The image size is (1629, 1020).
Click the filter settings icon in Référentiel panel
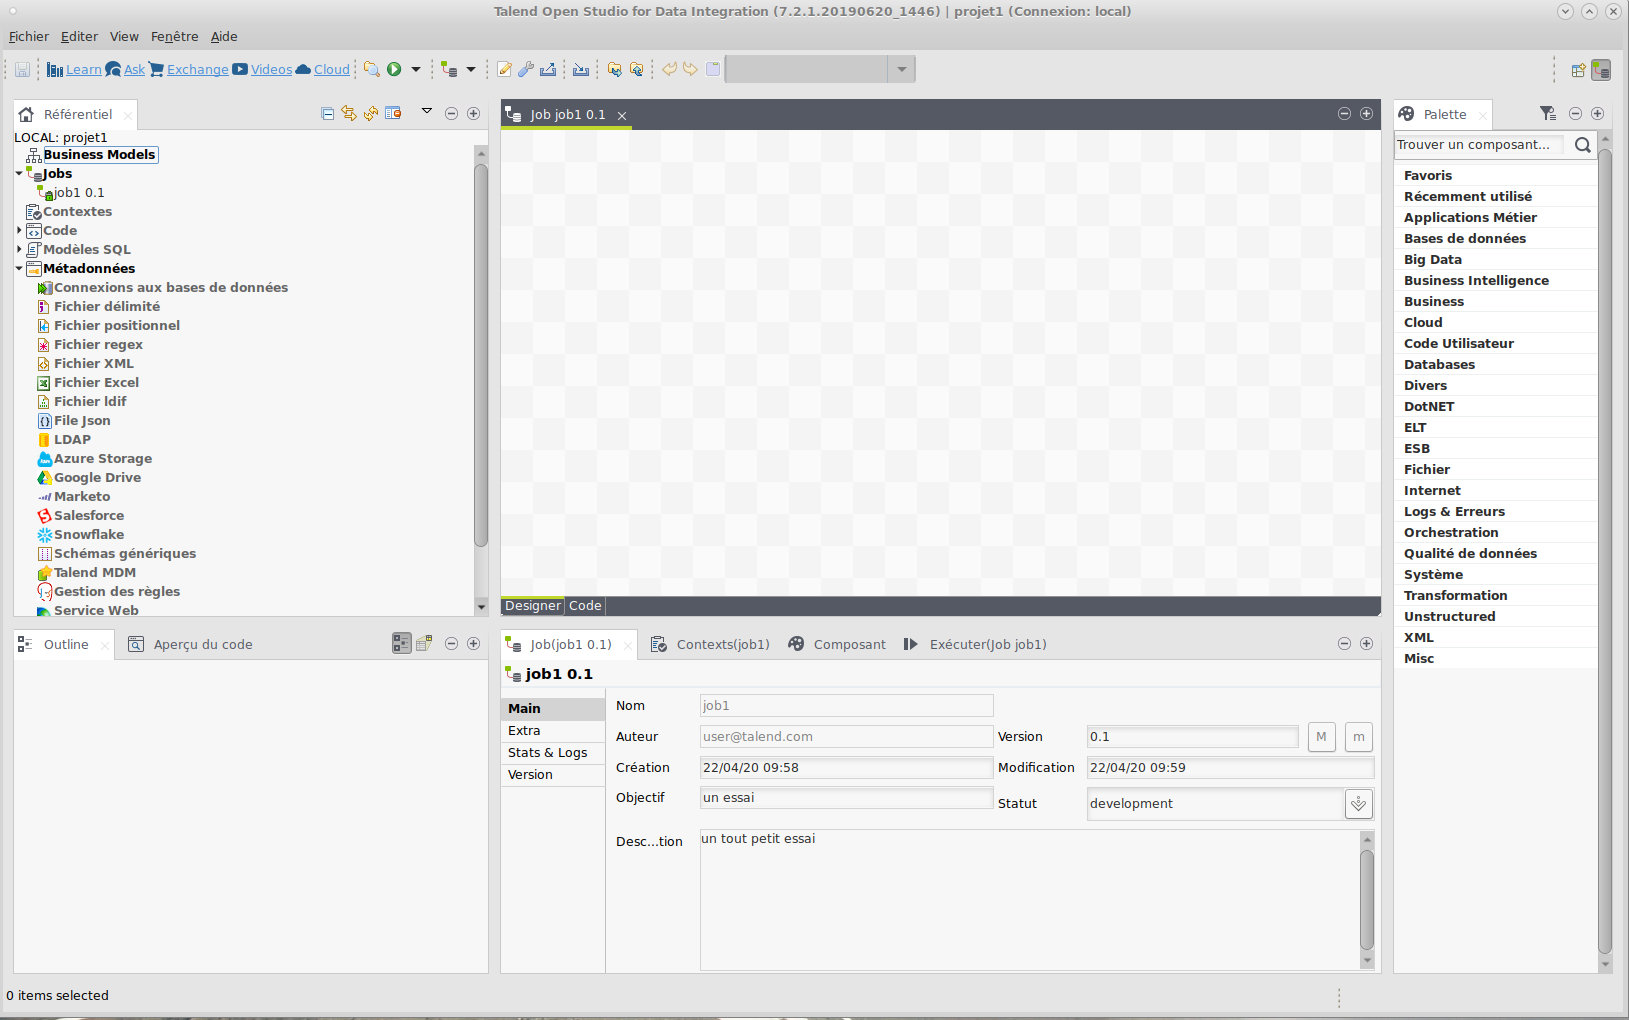(393, 114)
